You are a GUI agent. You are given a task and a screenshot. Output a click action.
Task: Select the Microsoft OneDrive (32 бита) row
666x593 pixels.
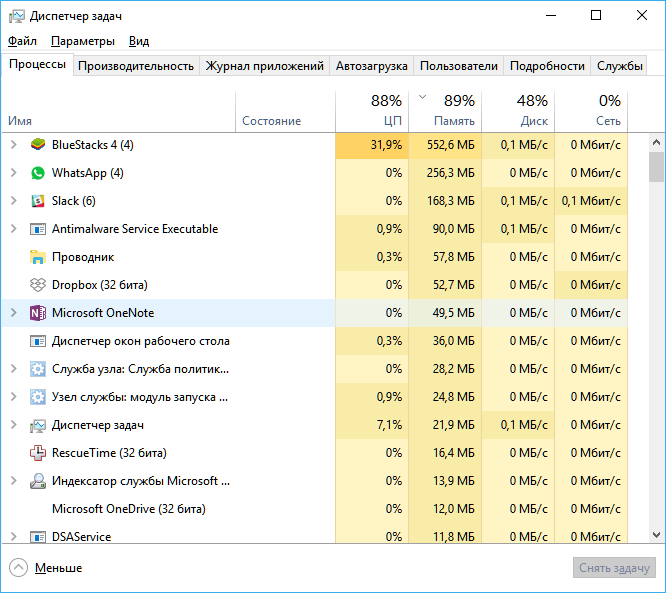point(314,509)
